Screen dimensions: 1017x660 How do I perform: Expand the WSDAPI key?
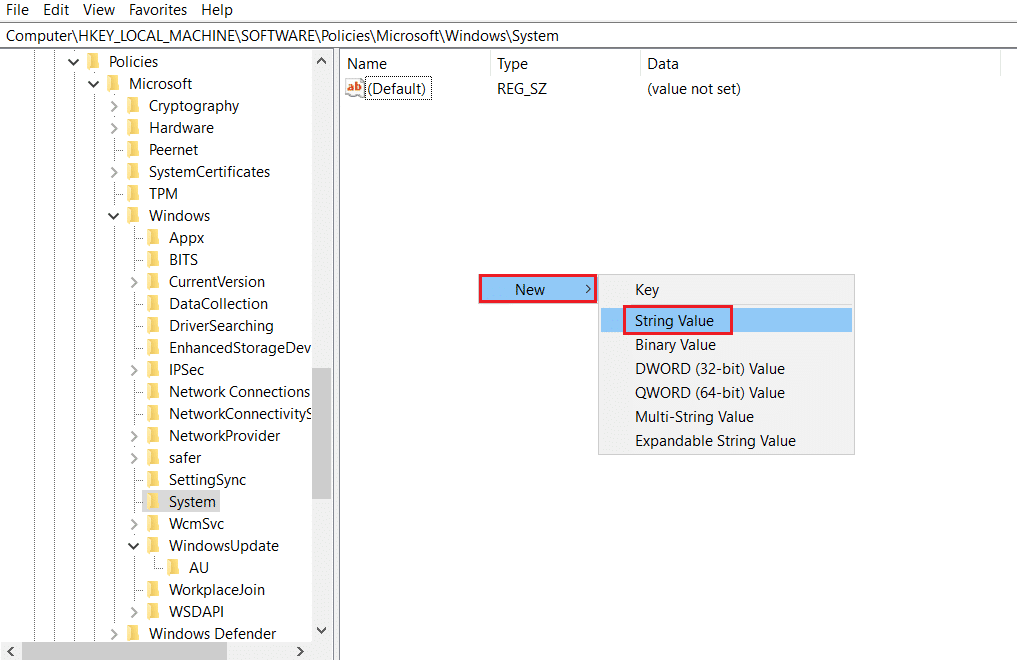[134, 612]
